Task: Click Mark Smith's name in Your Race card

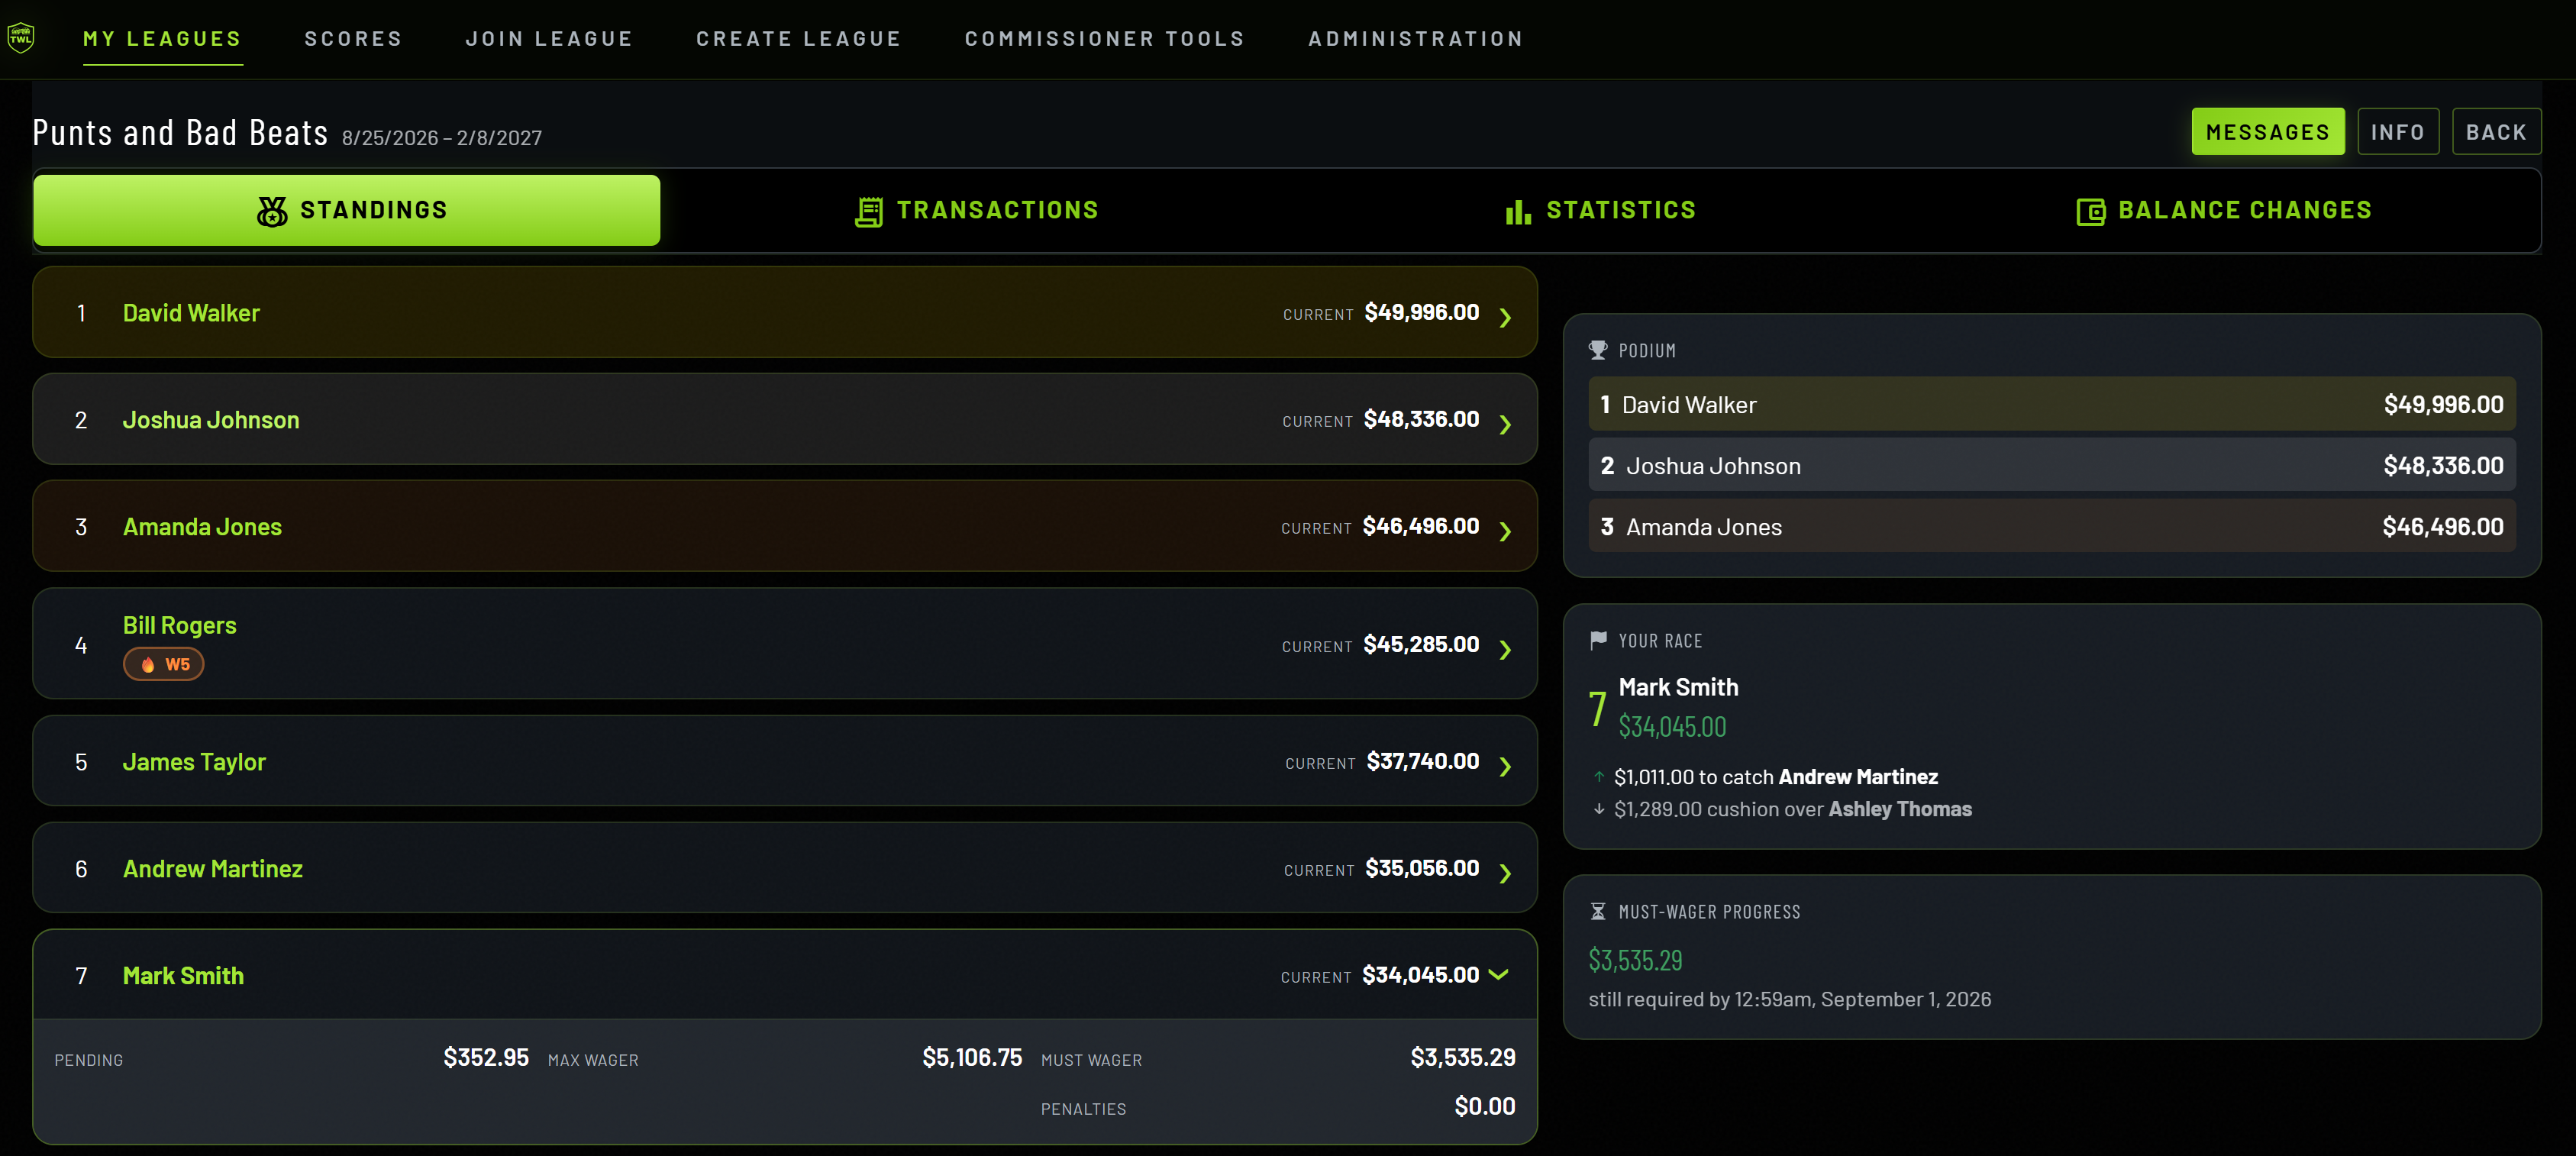Action: point(1678,687)
